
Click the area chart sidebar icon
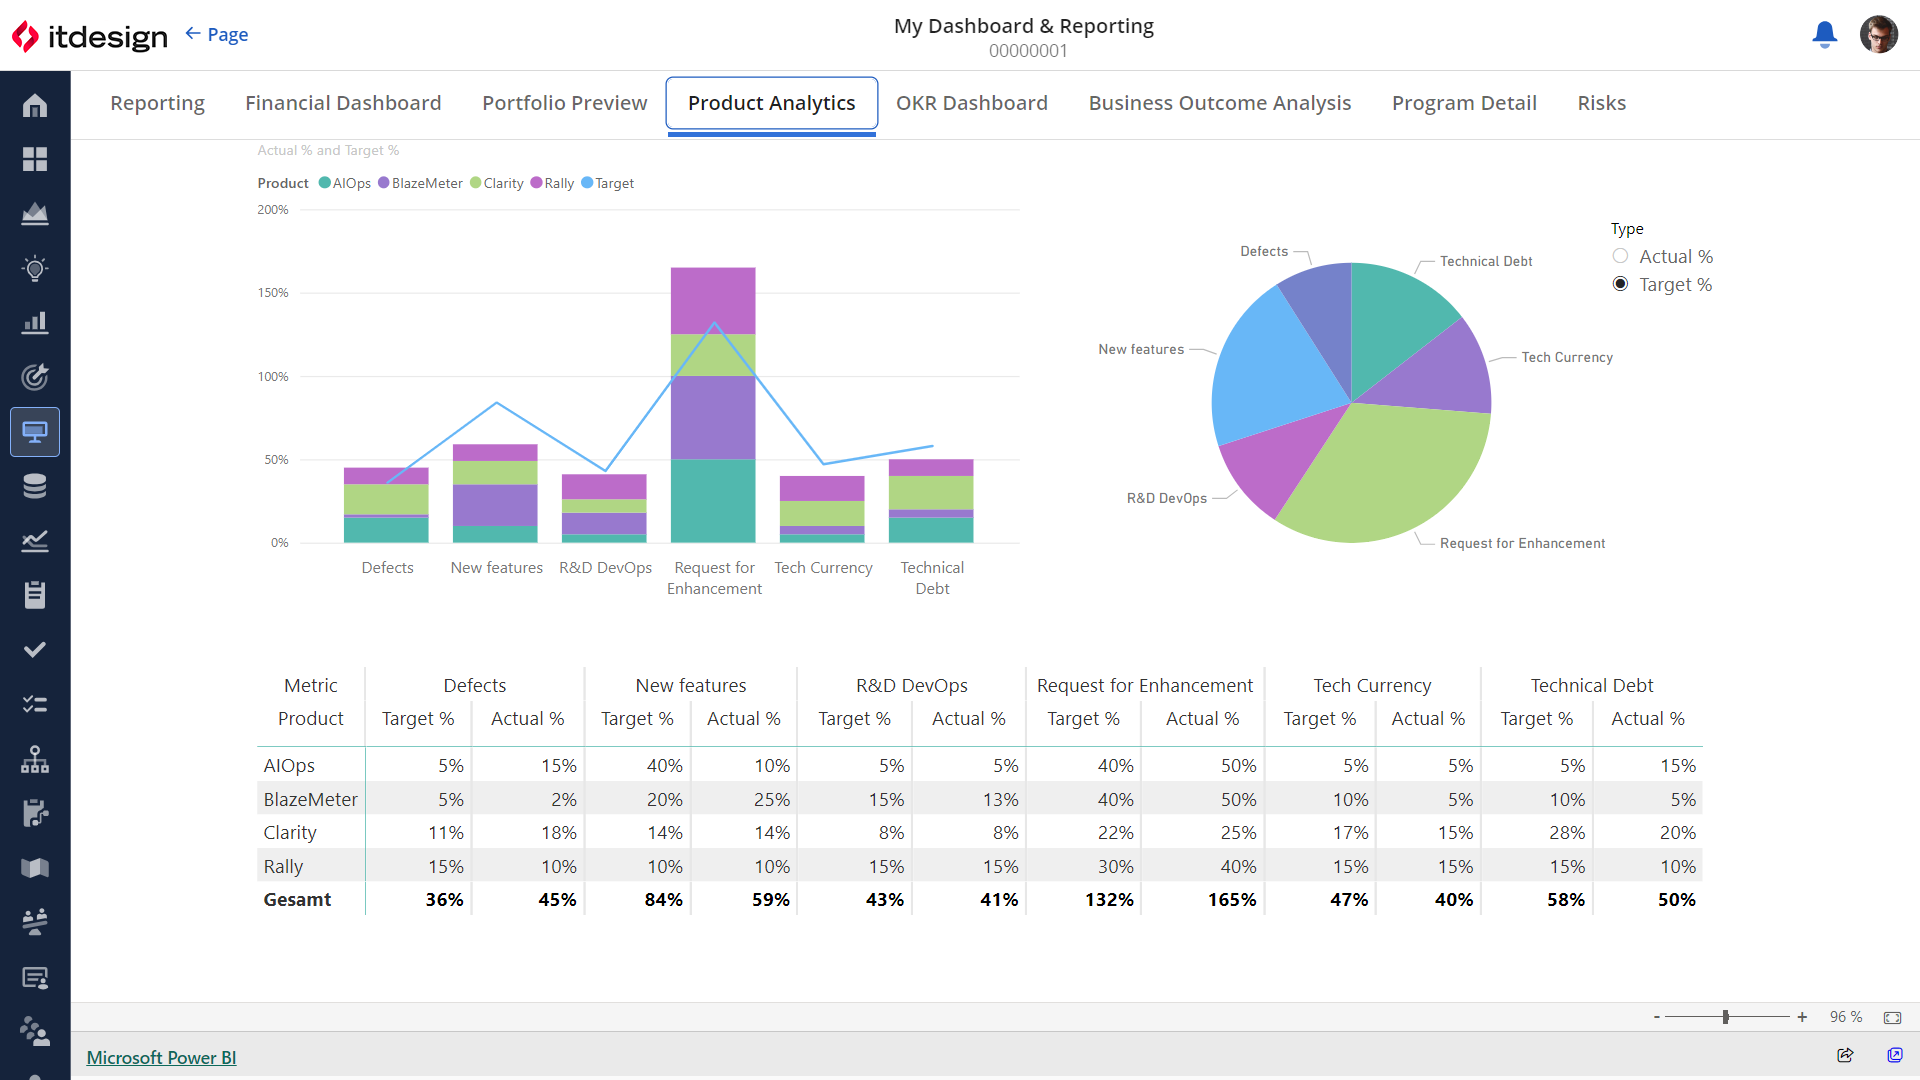[35, 214]
